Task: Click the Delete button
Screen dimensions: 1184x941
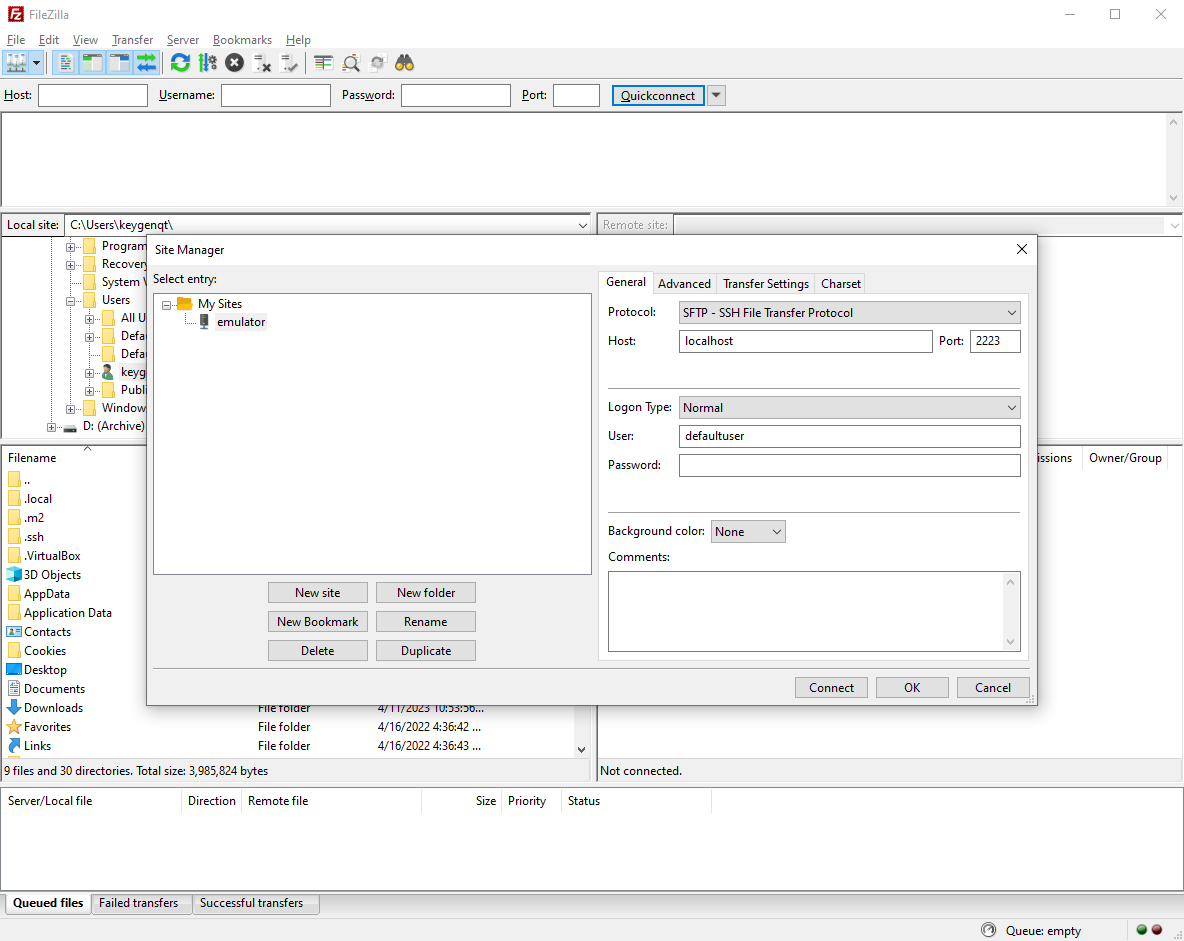Action: (318, 651)
